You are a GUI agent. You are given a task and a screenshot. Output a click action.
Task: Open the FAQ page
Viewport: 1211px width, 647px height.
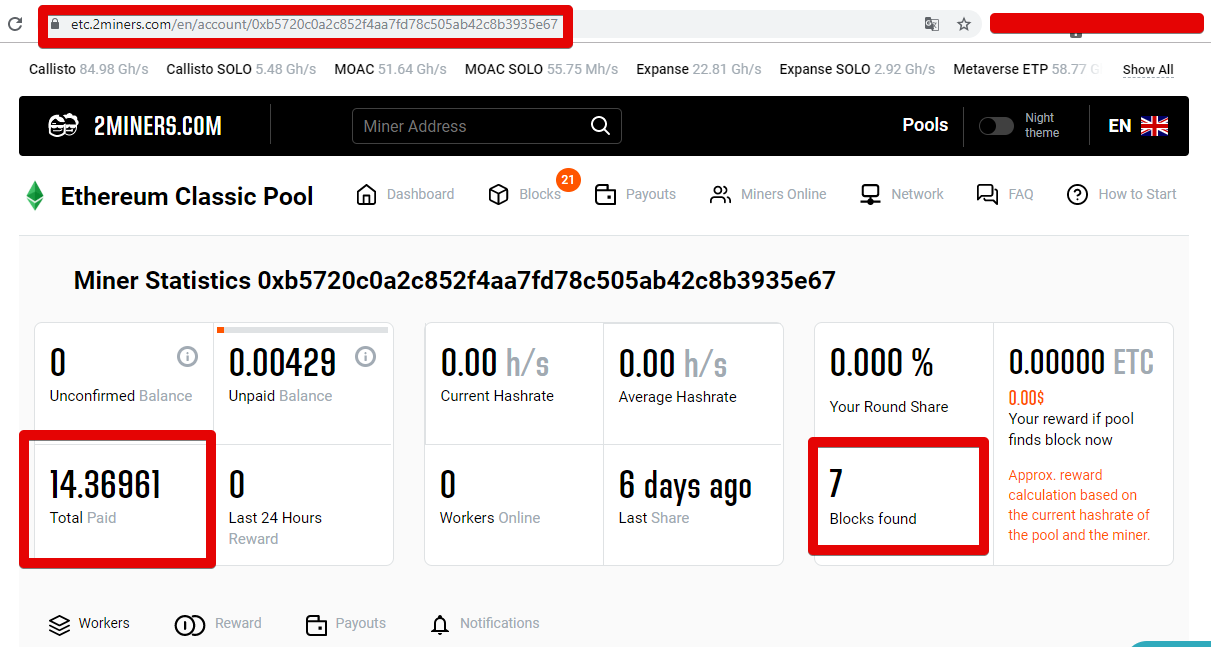[x=1005, y=194]
